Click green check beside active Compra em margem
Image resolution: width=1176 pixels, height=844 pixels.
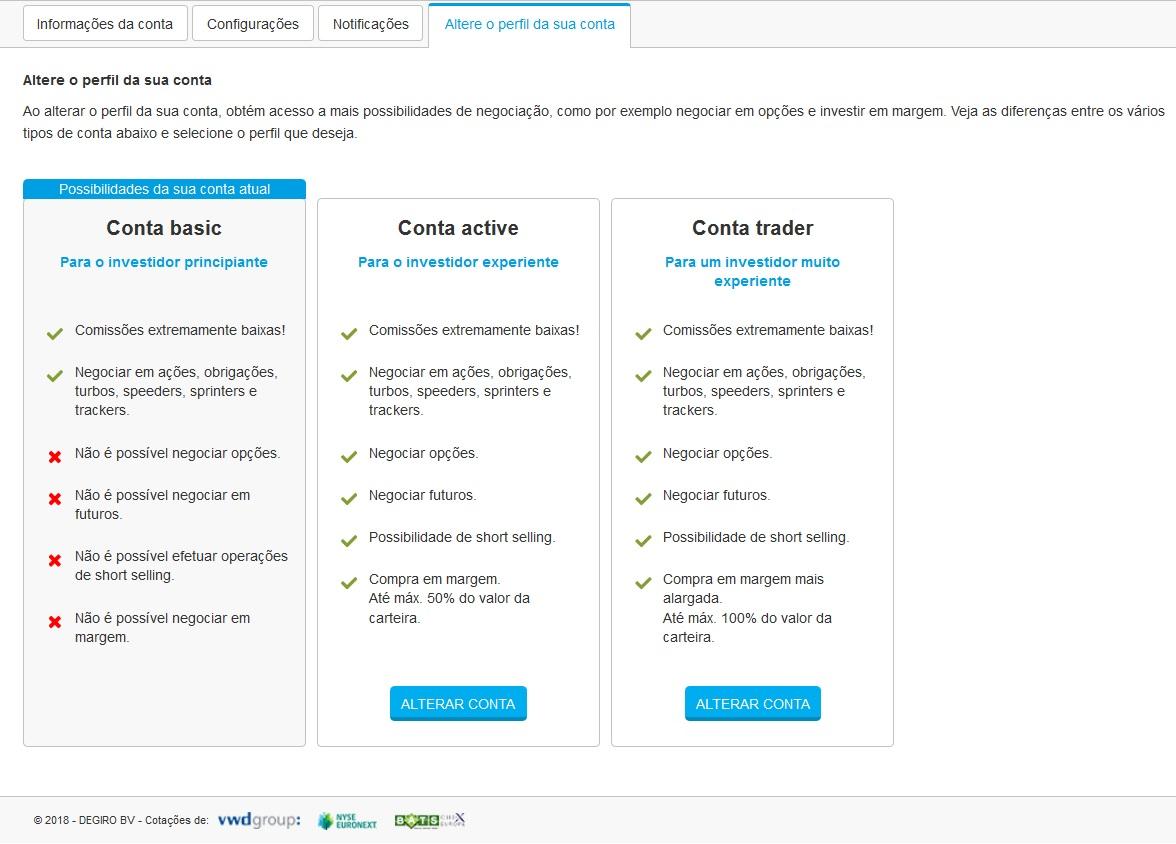[349, 583]
